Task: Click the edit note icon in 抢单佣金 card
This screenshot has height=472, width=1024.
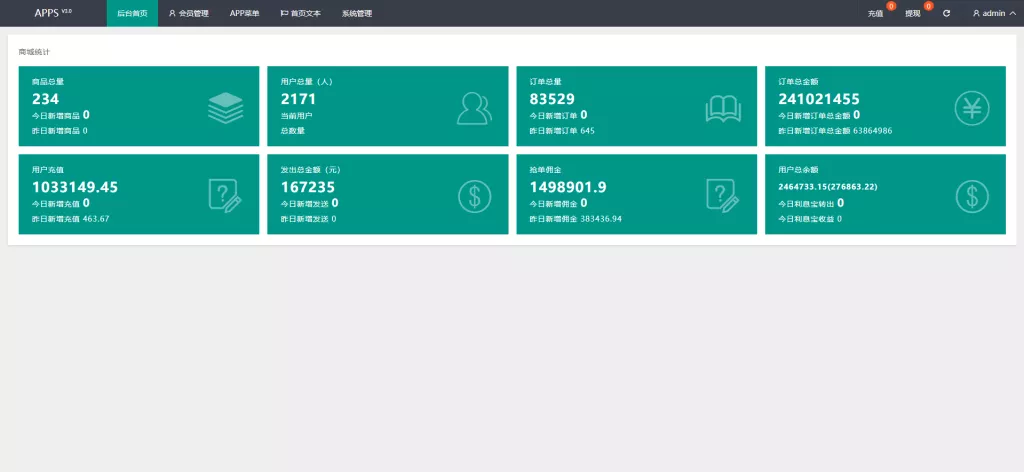Action: (x=723, y=195)
